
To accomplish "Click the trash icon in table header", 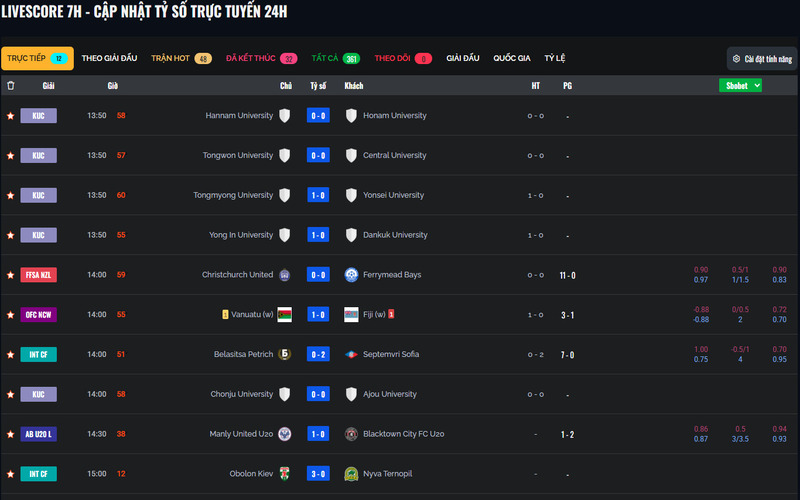I will coord(11,86).
